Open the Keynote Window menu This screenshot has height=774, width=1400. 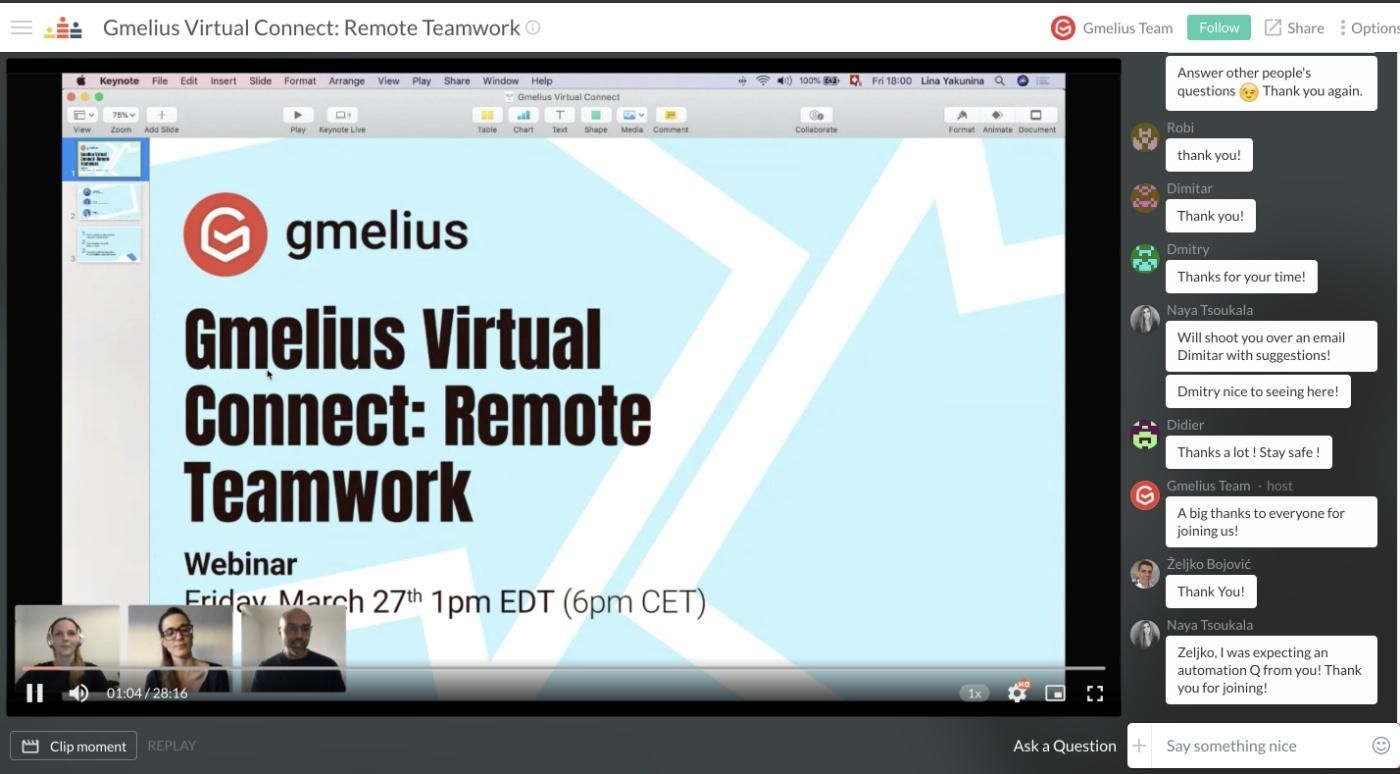(x=500, y=81)
